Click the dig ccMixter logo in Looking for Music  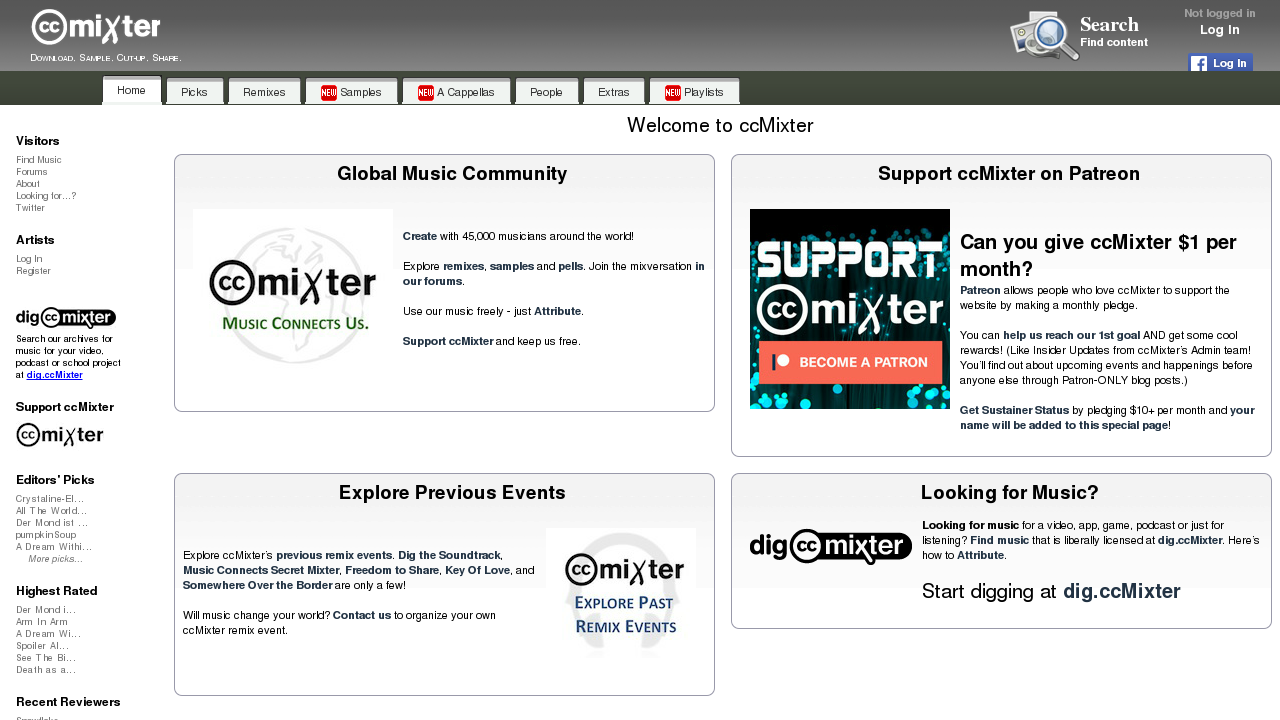831,547
